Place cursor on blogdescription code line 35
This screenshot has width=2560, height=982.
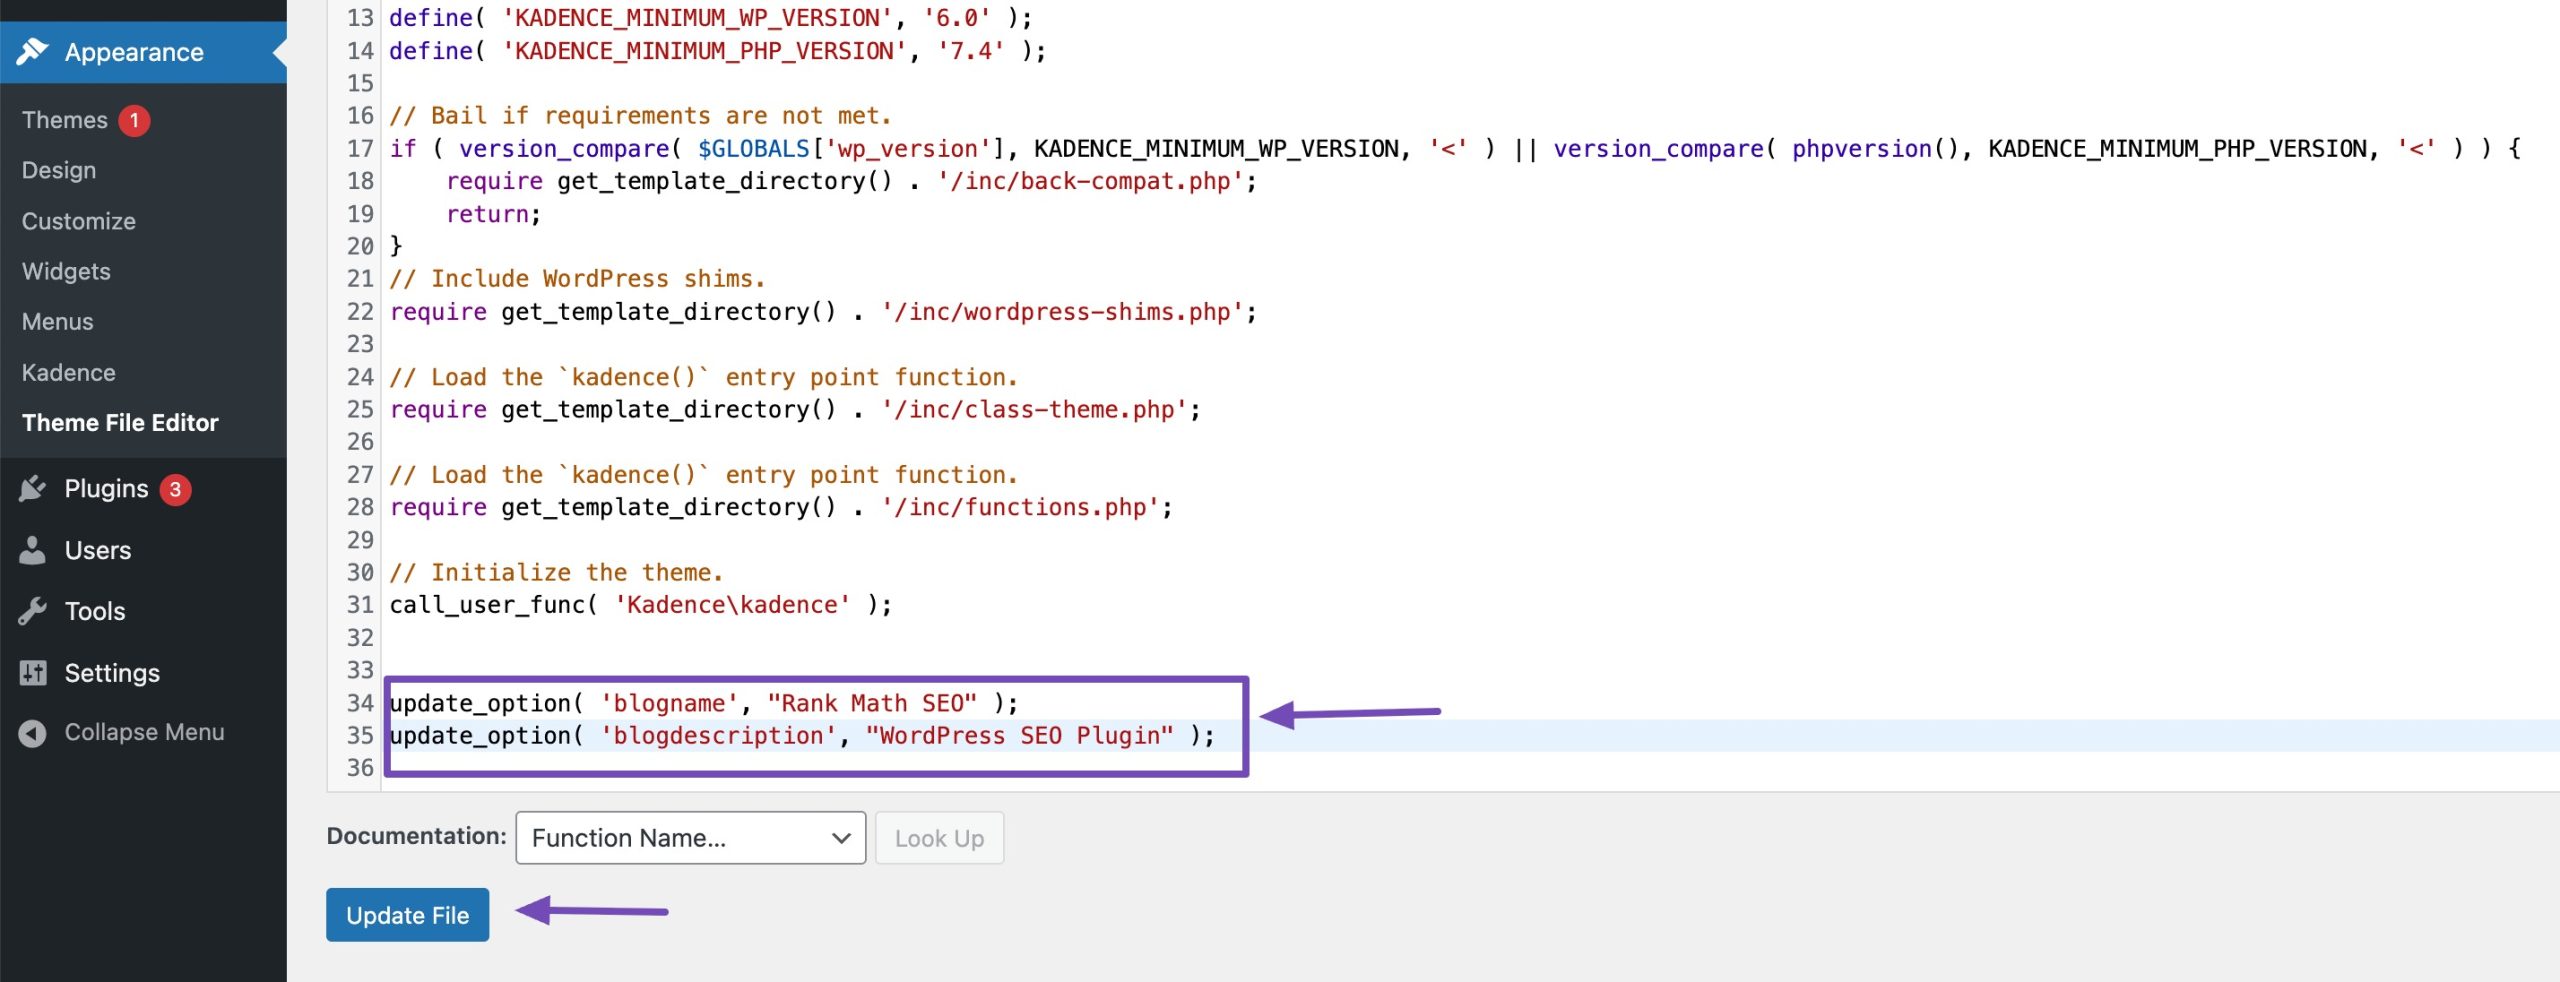[800, 736]
